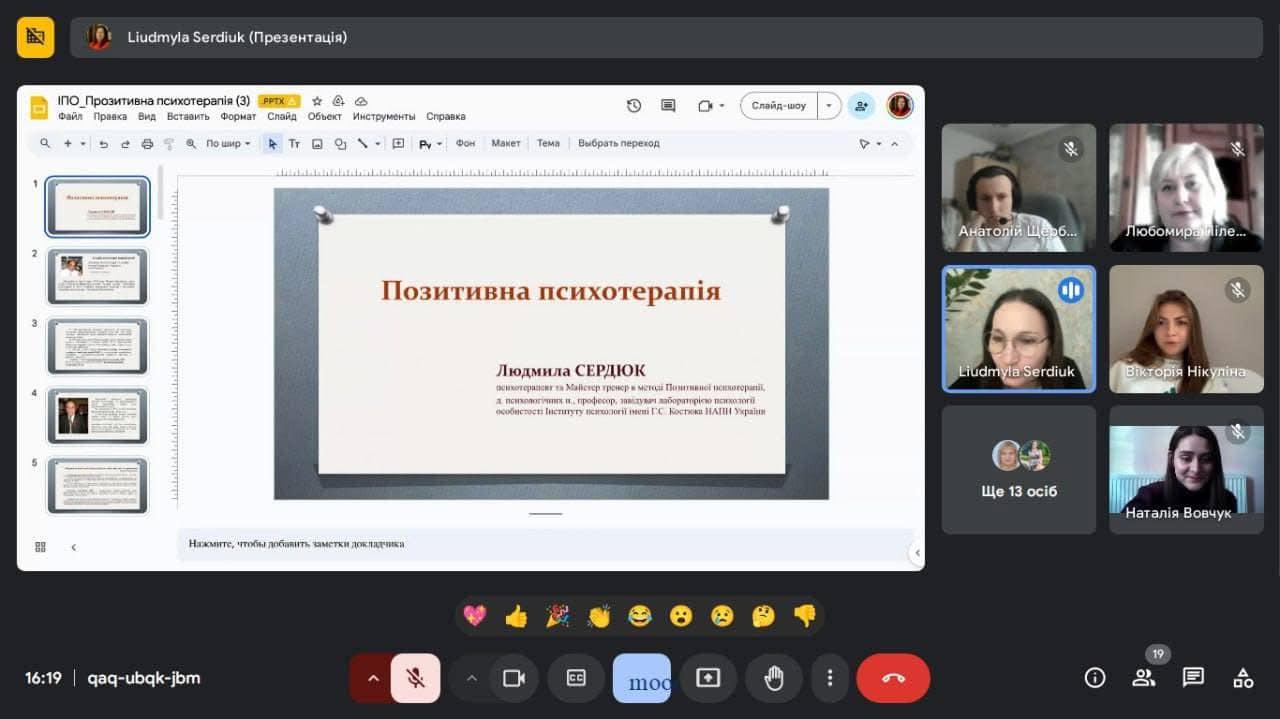Screen dimensions: 1280x719
Task: Expand audio settings arrow beside microphone
Action: point(373,678)
